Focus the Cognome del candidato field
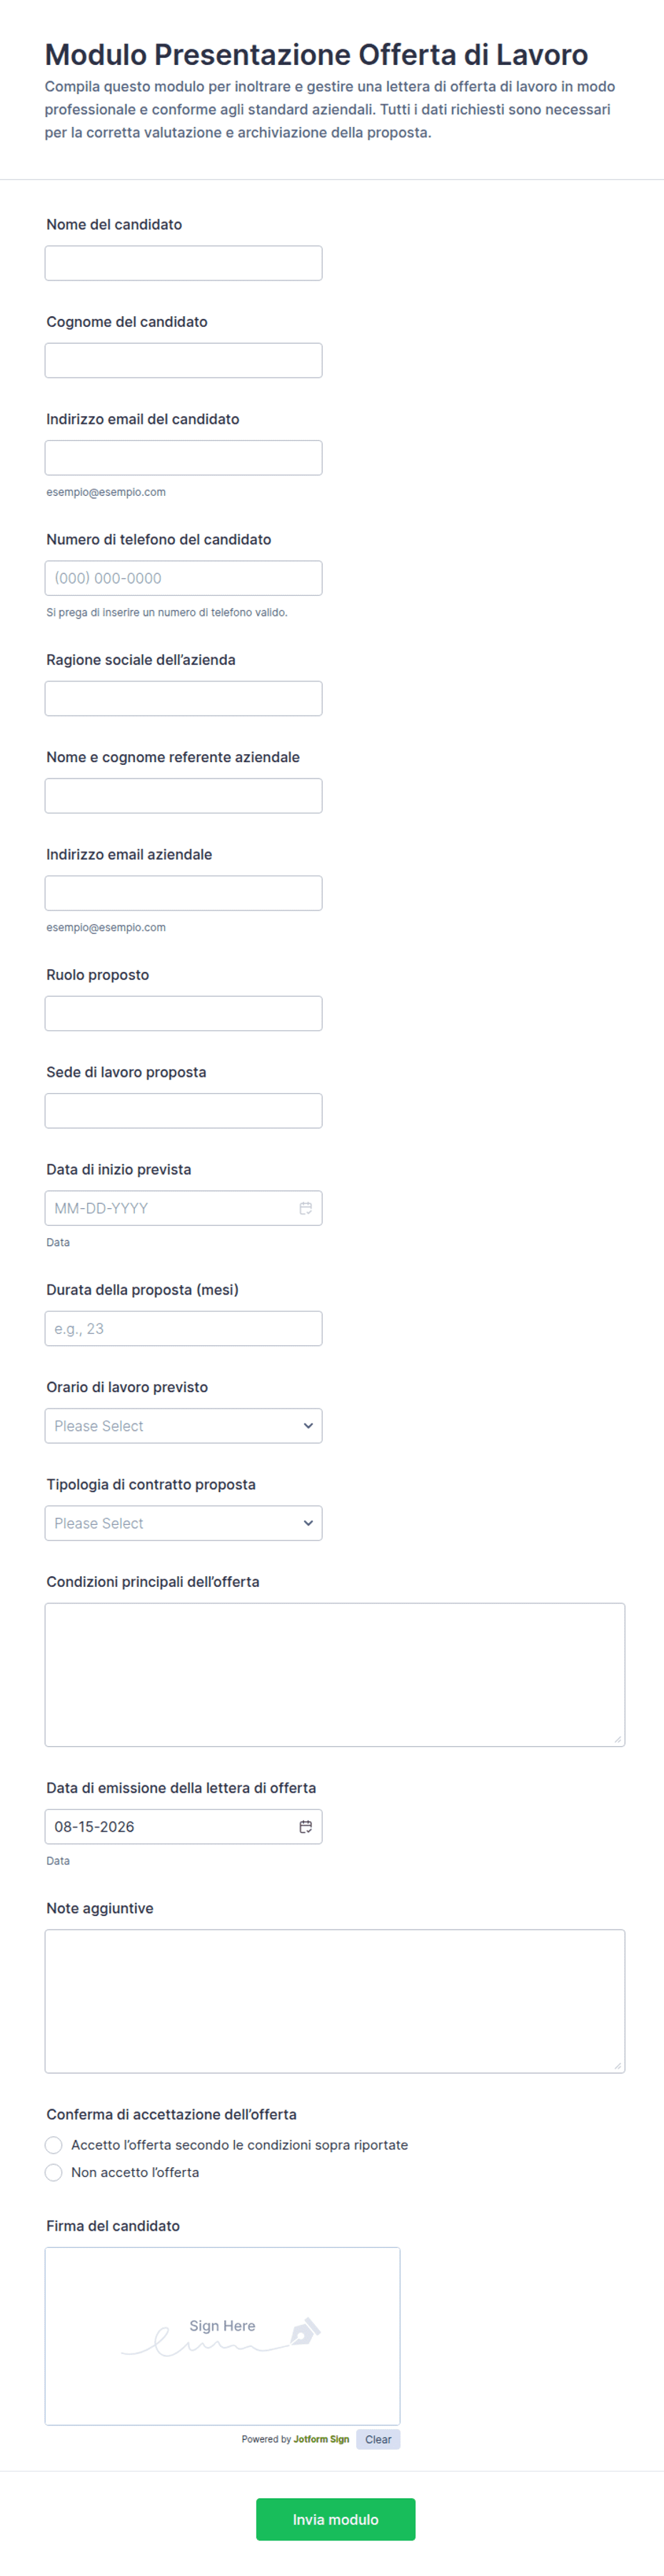 point(183,360)
